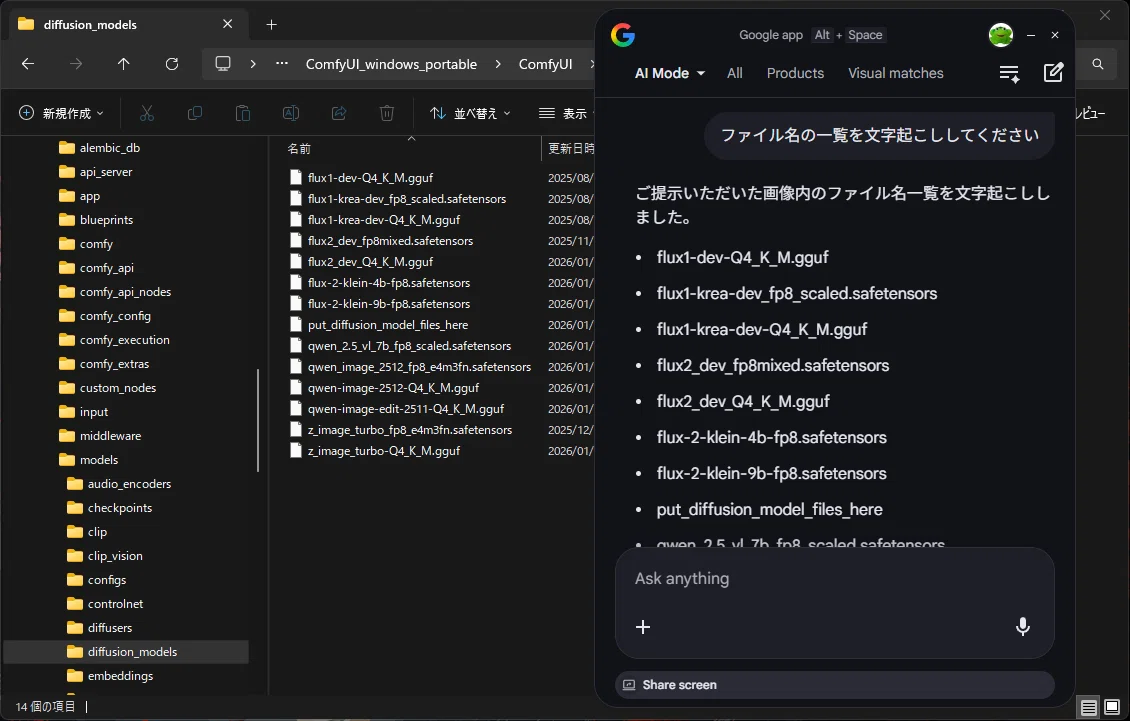
Task: Click the Paste clipboard icon in toolbar
Action: [x=243, y=113]
